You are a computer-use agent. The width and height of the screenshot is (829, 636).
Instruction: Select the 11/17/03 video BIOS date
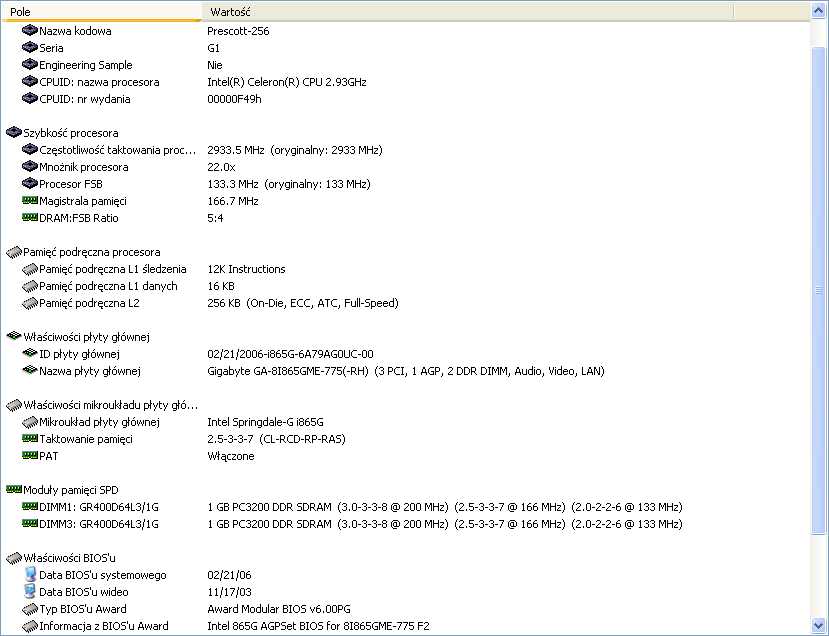coord(229,592)
